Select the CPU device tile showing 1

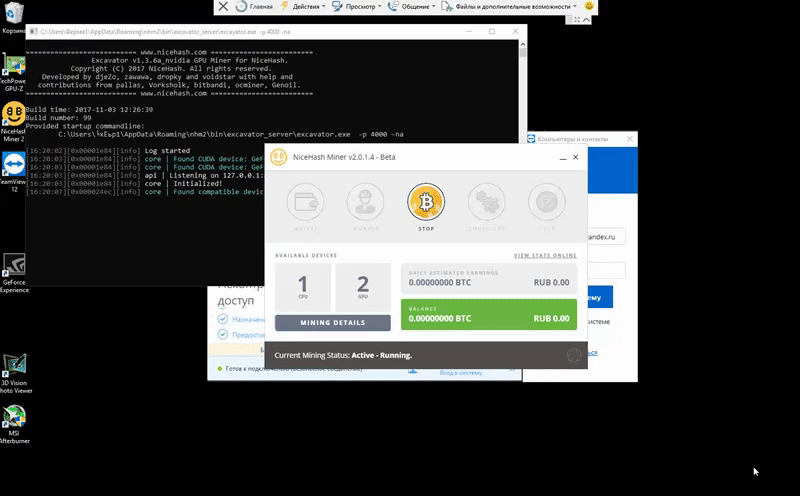coord(303,287)
